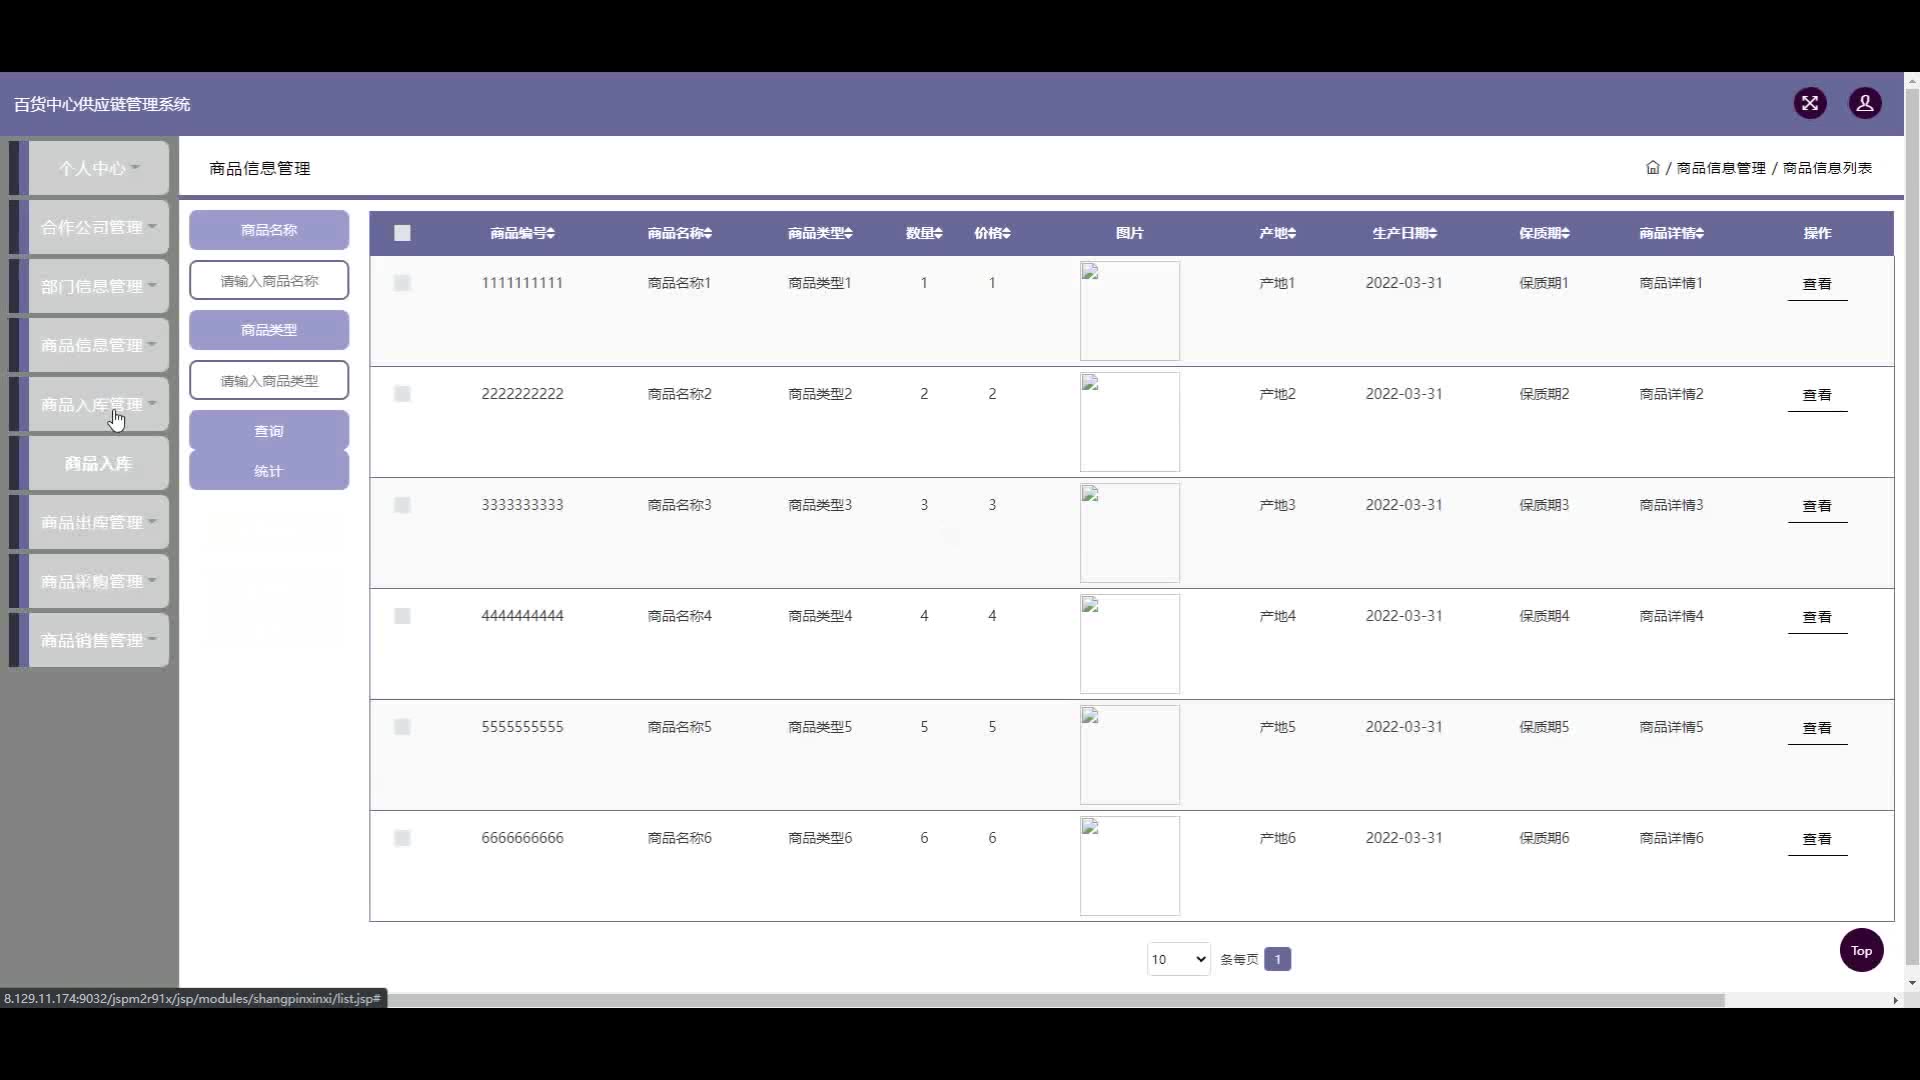Click the 产地3 cell
This screenshot has width=1920, height=1080.
pos(1277,505)
